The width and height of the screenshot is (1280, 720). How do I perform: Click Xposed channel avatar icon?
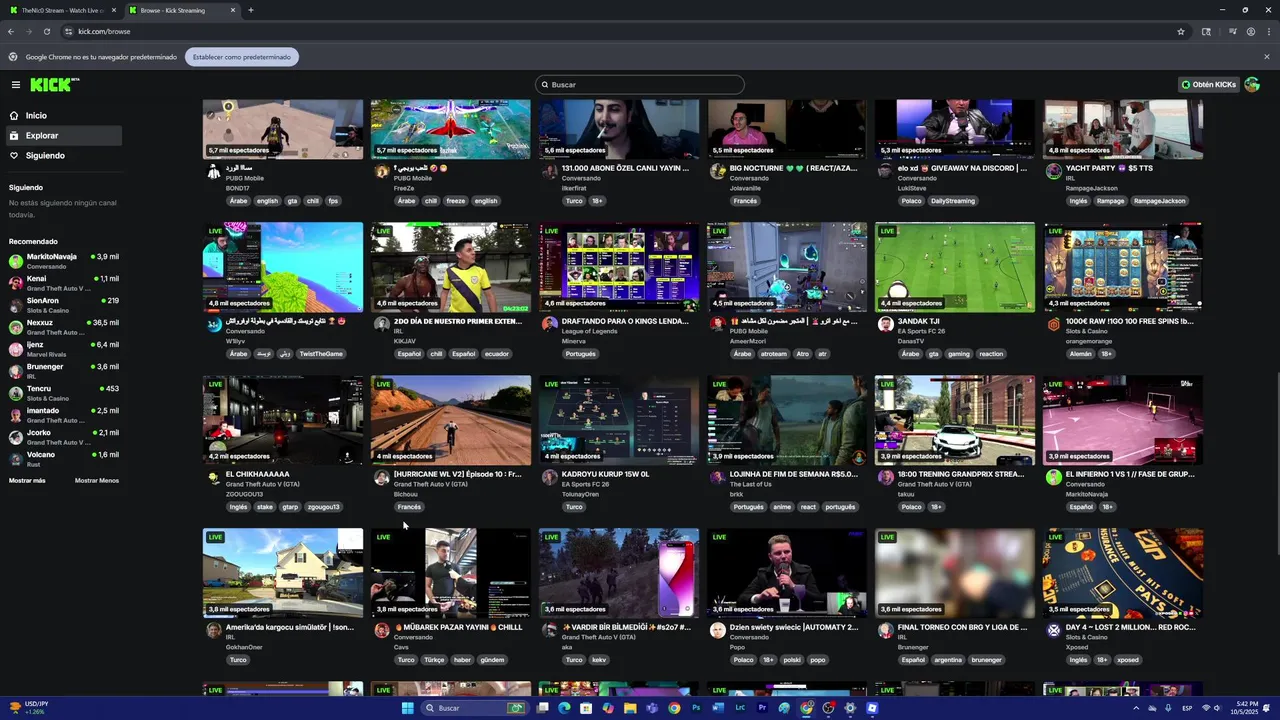pos(1053,630)
